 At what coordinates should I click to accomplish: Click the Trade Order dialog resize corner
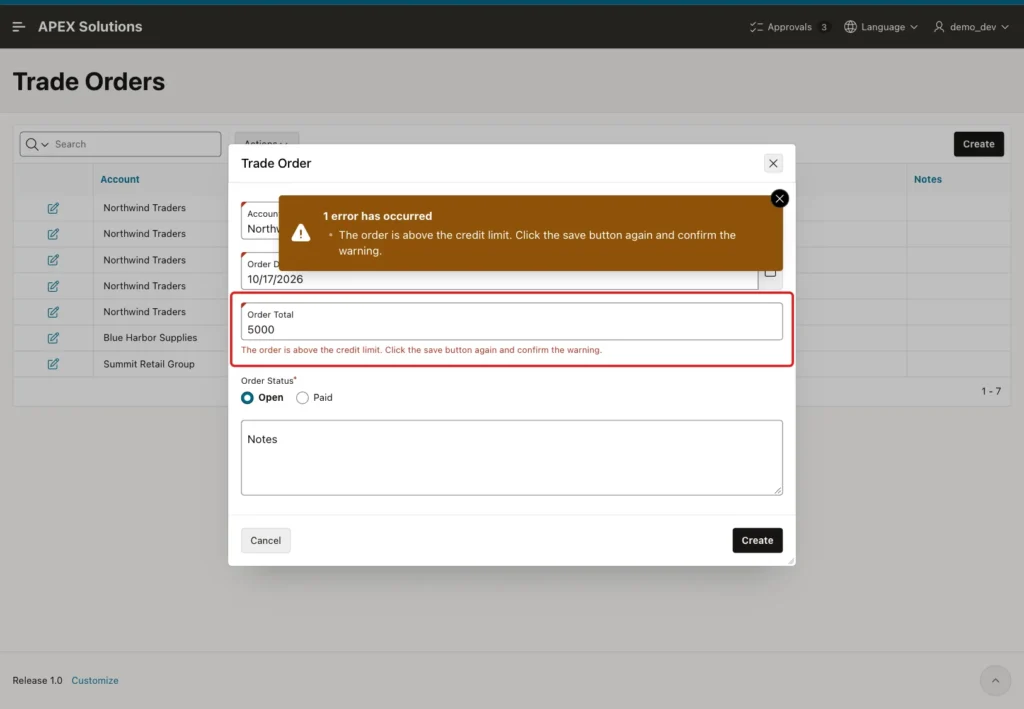click(x=791, y=561)
